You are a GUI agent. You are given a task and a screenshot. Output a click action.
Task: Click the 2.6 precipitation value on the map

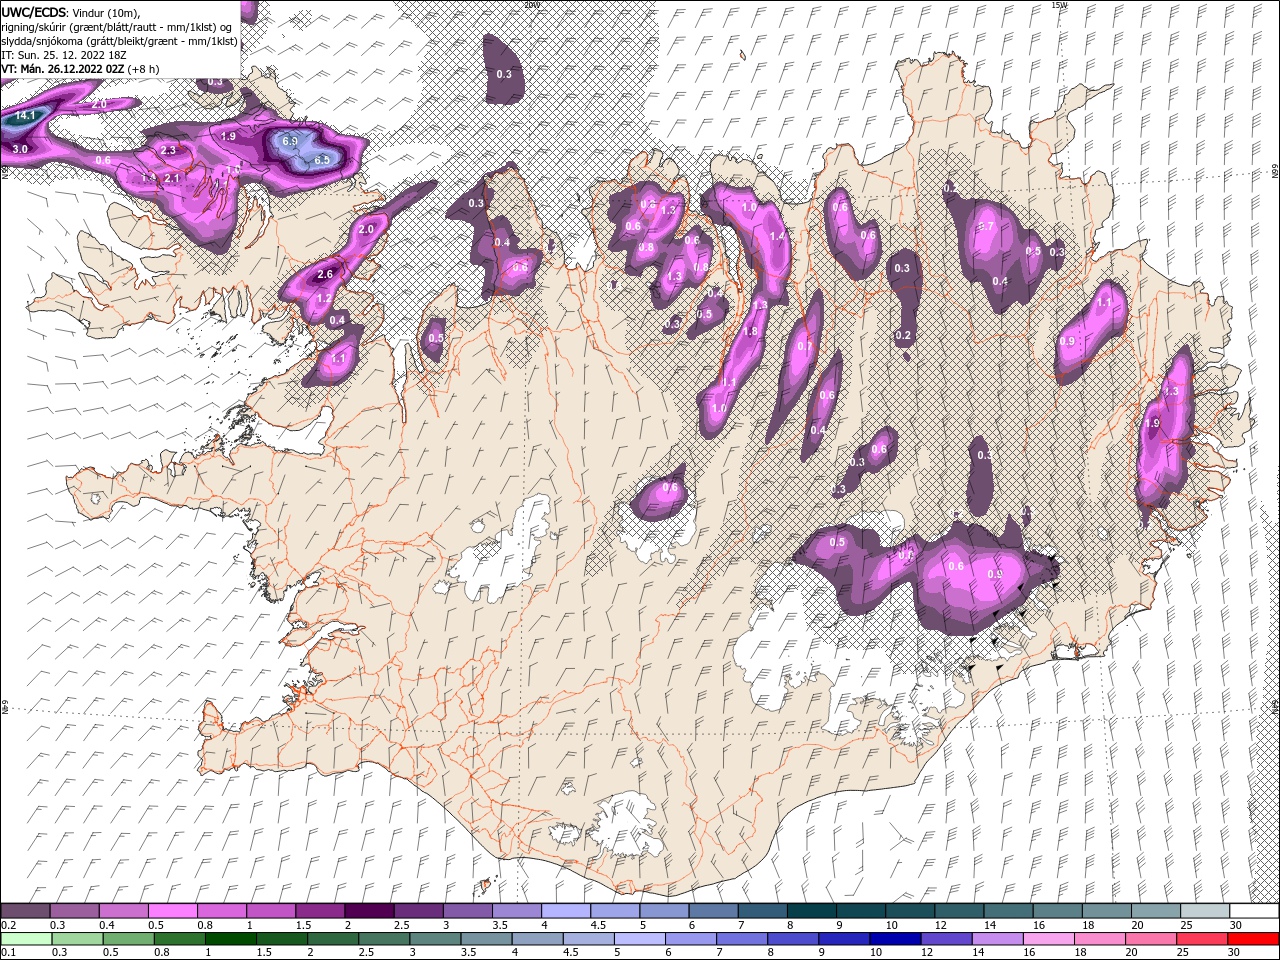click(x=324, y=274)
